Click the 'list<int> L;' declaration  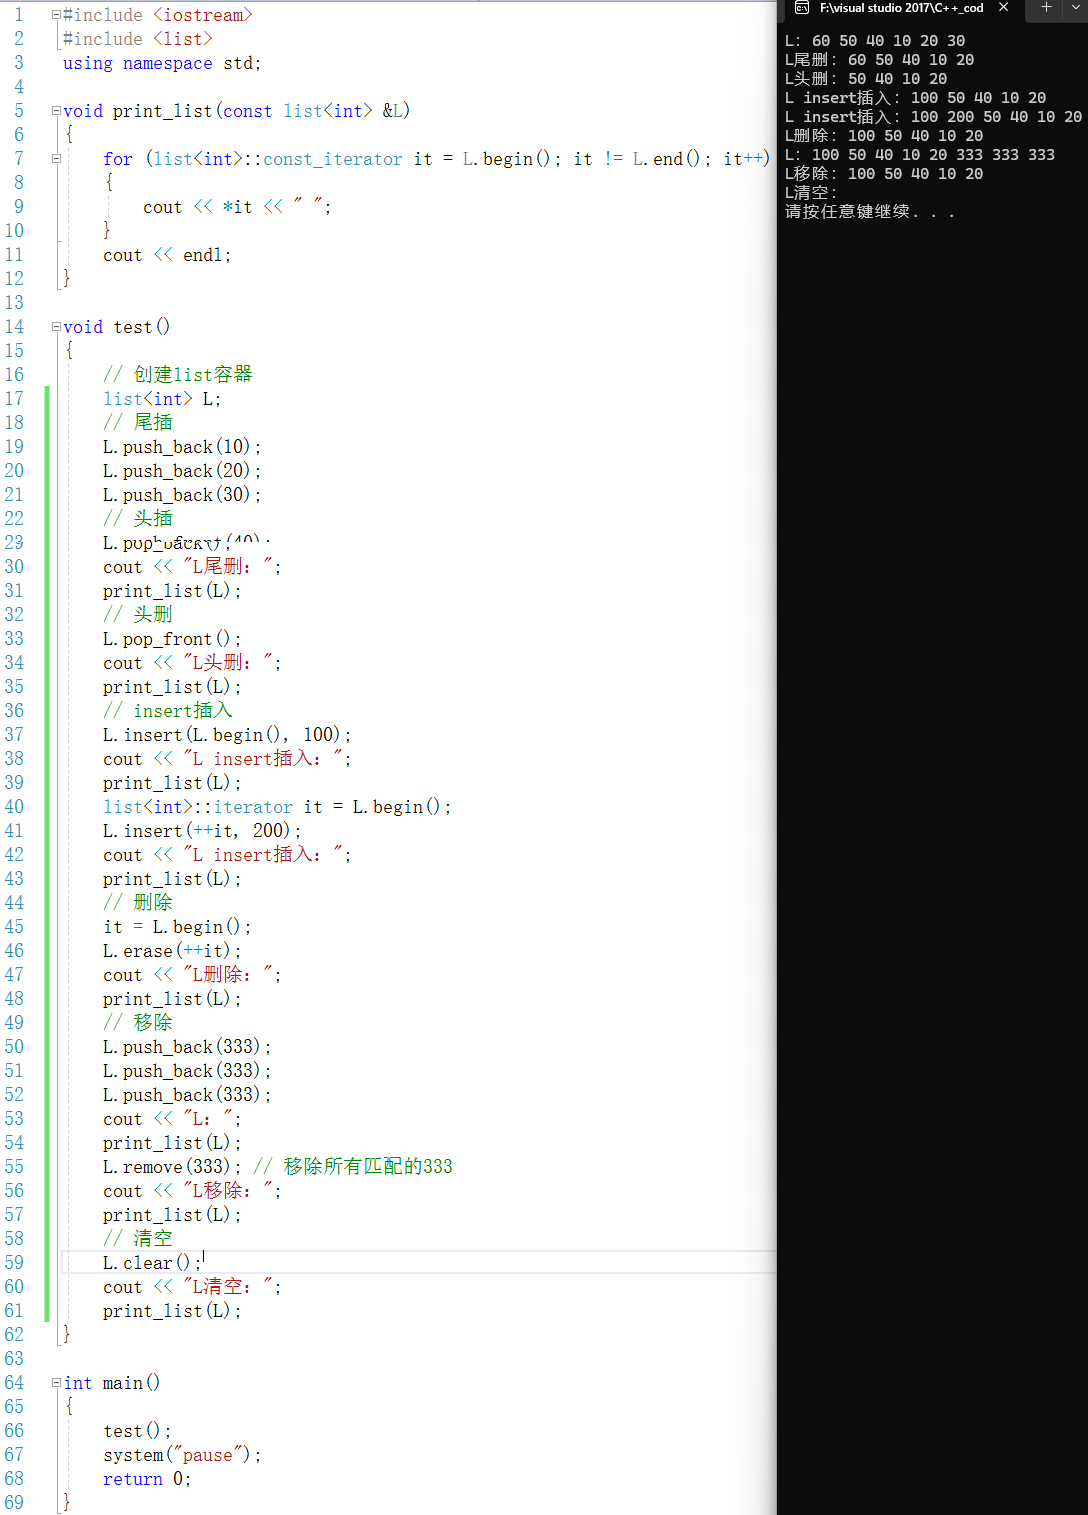(x=162, y=399)
